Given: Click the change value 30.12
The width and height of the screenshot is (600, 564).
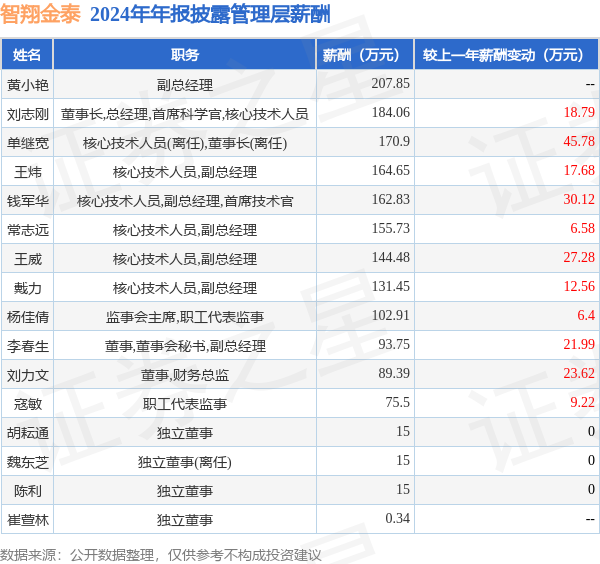Looking at the screenshot, I should pyautogui.click(x=579, y=200).
